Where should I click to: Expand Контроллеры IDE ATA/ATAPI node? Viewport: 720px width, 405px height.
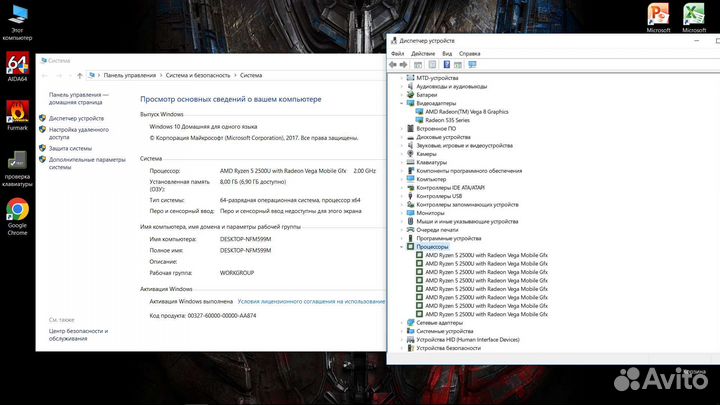coord(402,188)
